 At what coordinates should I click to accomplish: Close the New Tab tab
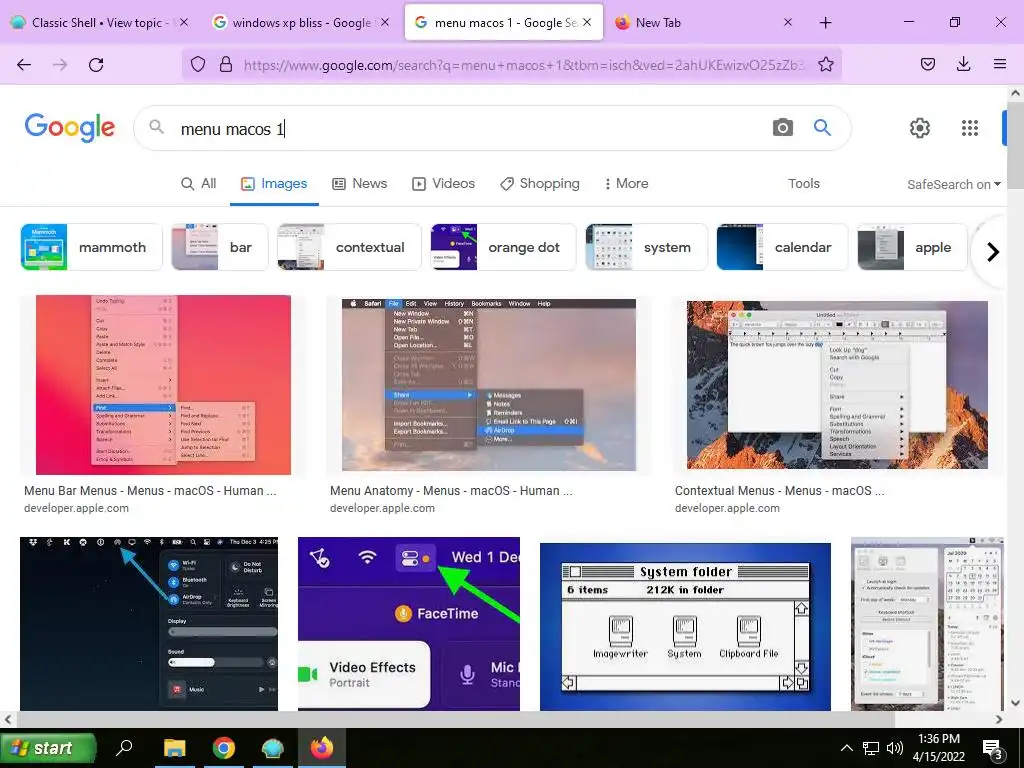(x=788, y=22)
